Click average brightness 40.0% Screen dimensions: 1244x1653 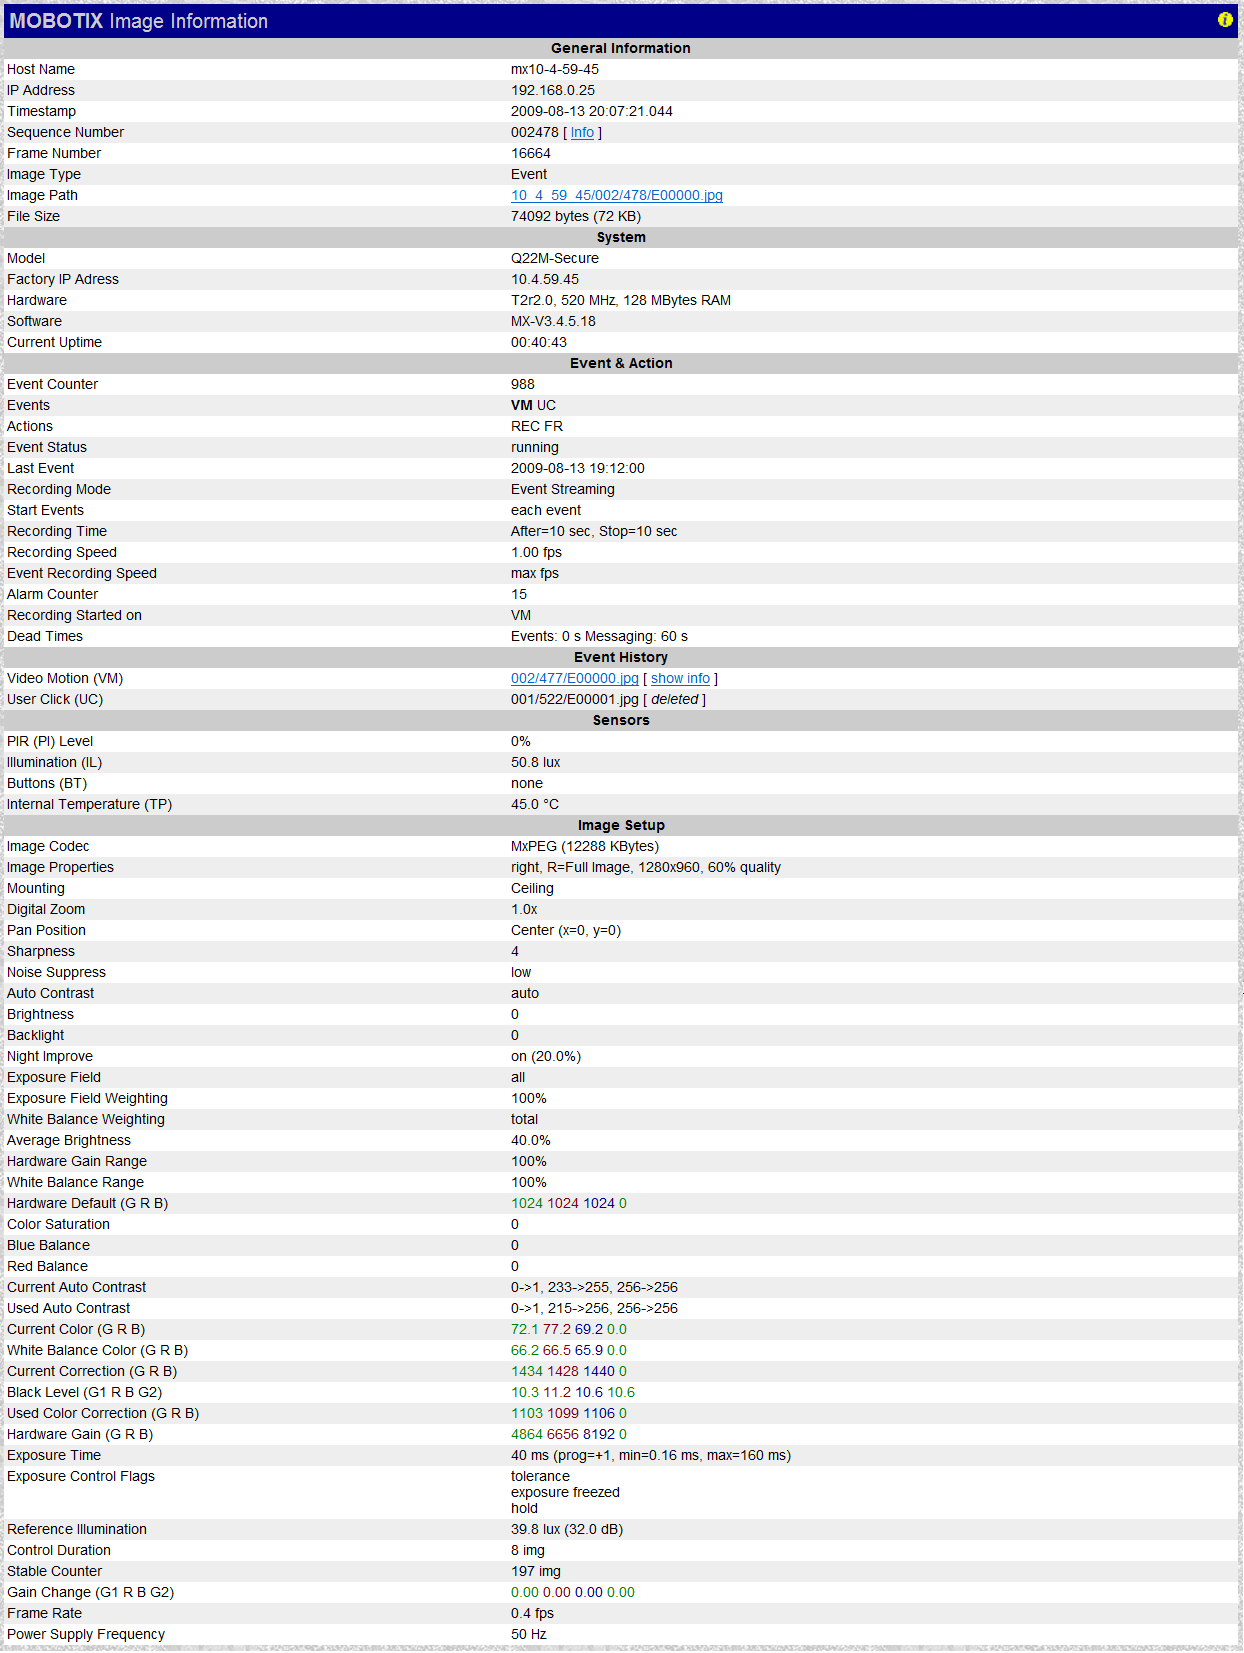[x=531, y=1140]
